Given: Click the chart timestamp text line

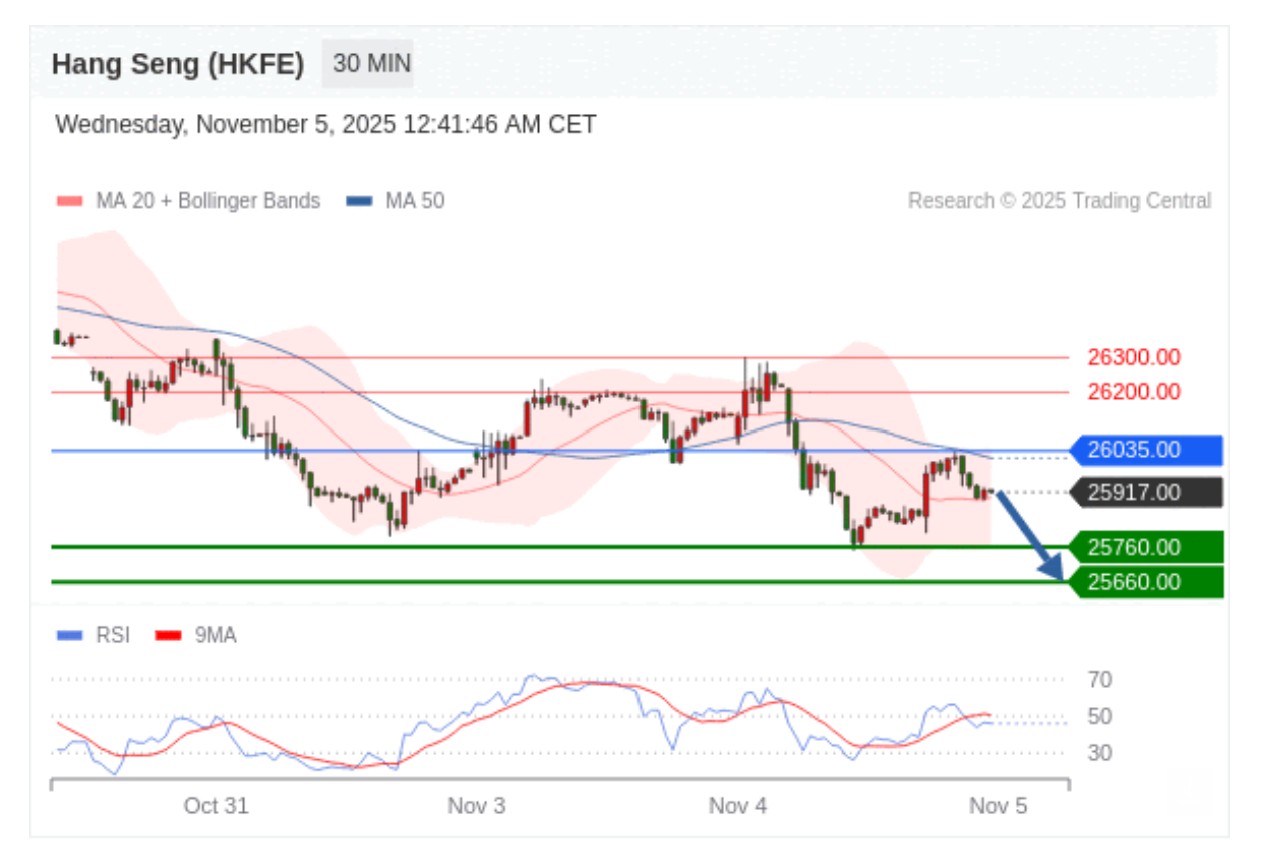Looking at the screenshot, I should pos(326,125).
